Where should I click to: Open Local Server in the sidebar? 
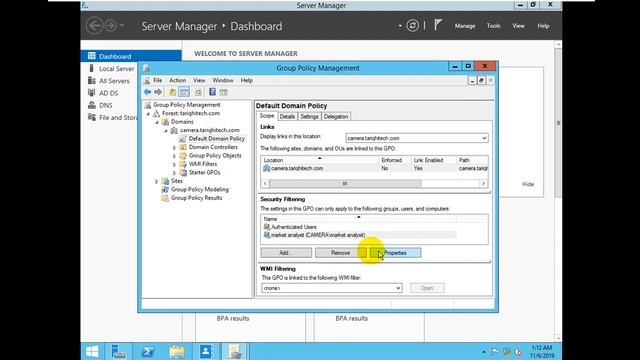(116, 69)
